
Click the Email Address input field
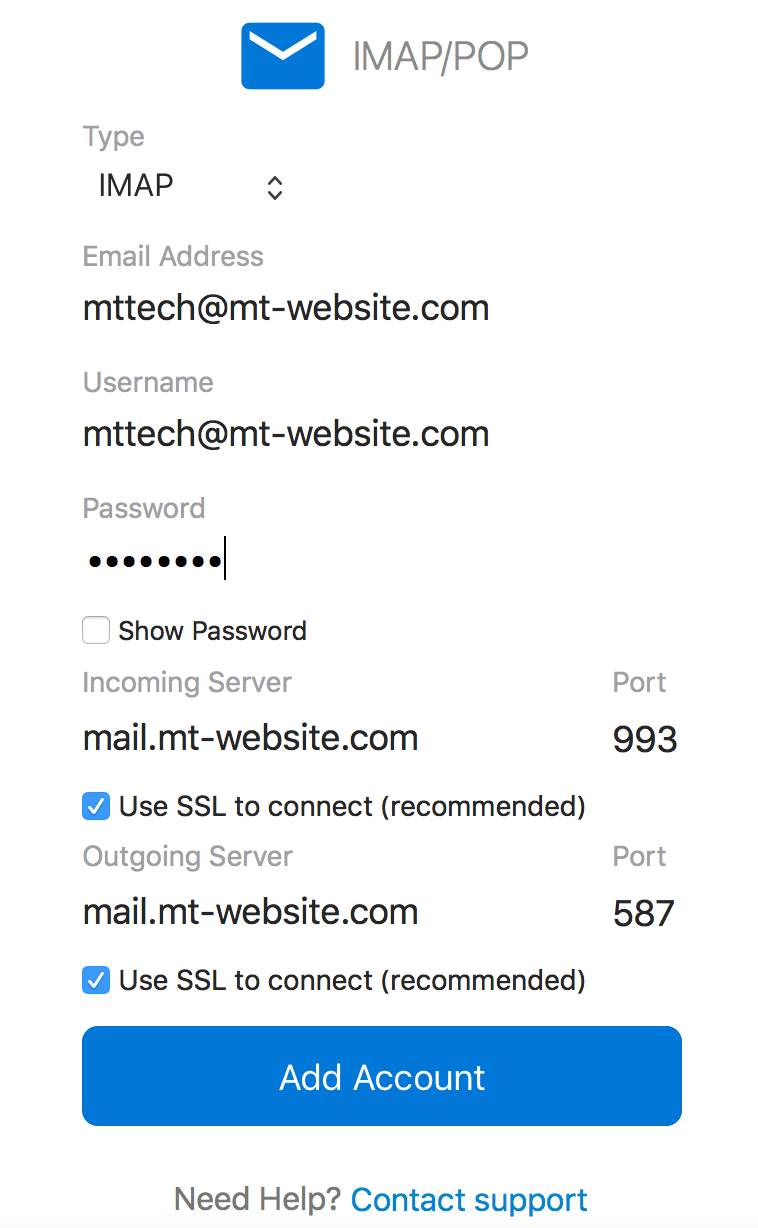[286, 308]
